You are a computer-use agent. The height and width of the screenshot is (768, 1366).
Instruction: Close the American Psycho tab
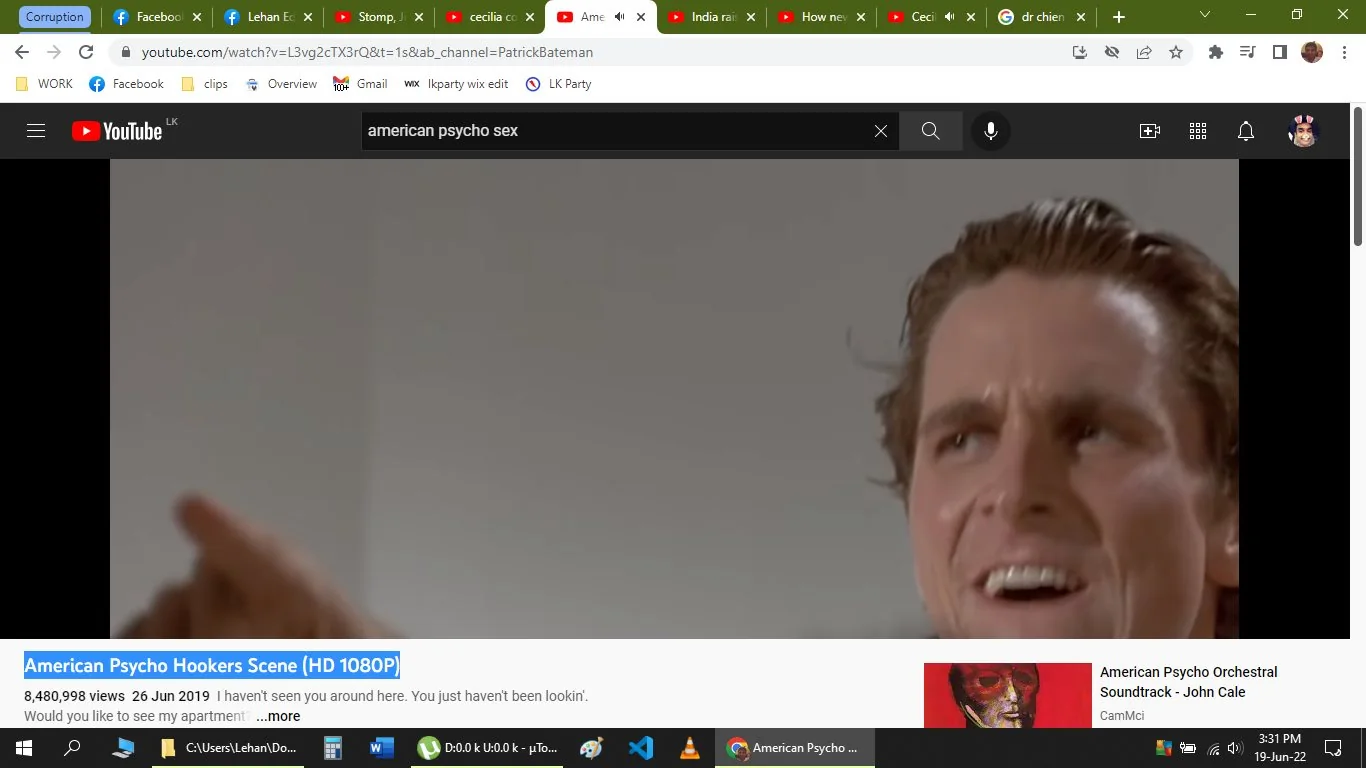(641, 17)
